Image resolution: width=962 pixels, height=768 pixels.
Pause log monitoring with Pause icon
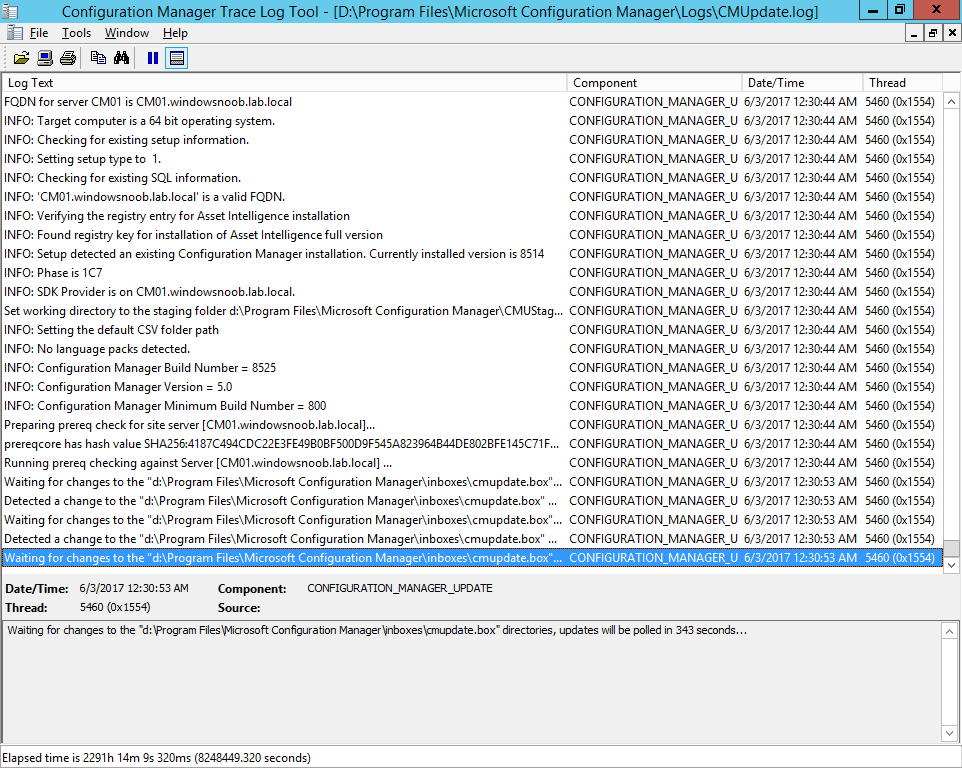point(153,58)
